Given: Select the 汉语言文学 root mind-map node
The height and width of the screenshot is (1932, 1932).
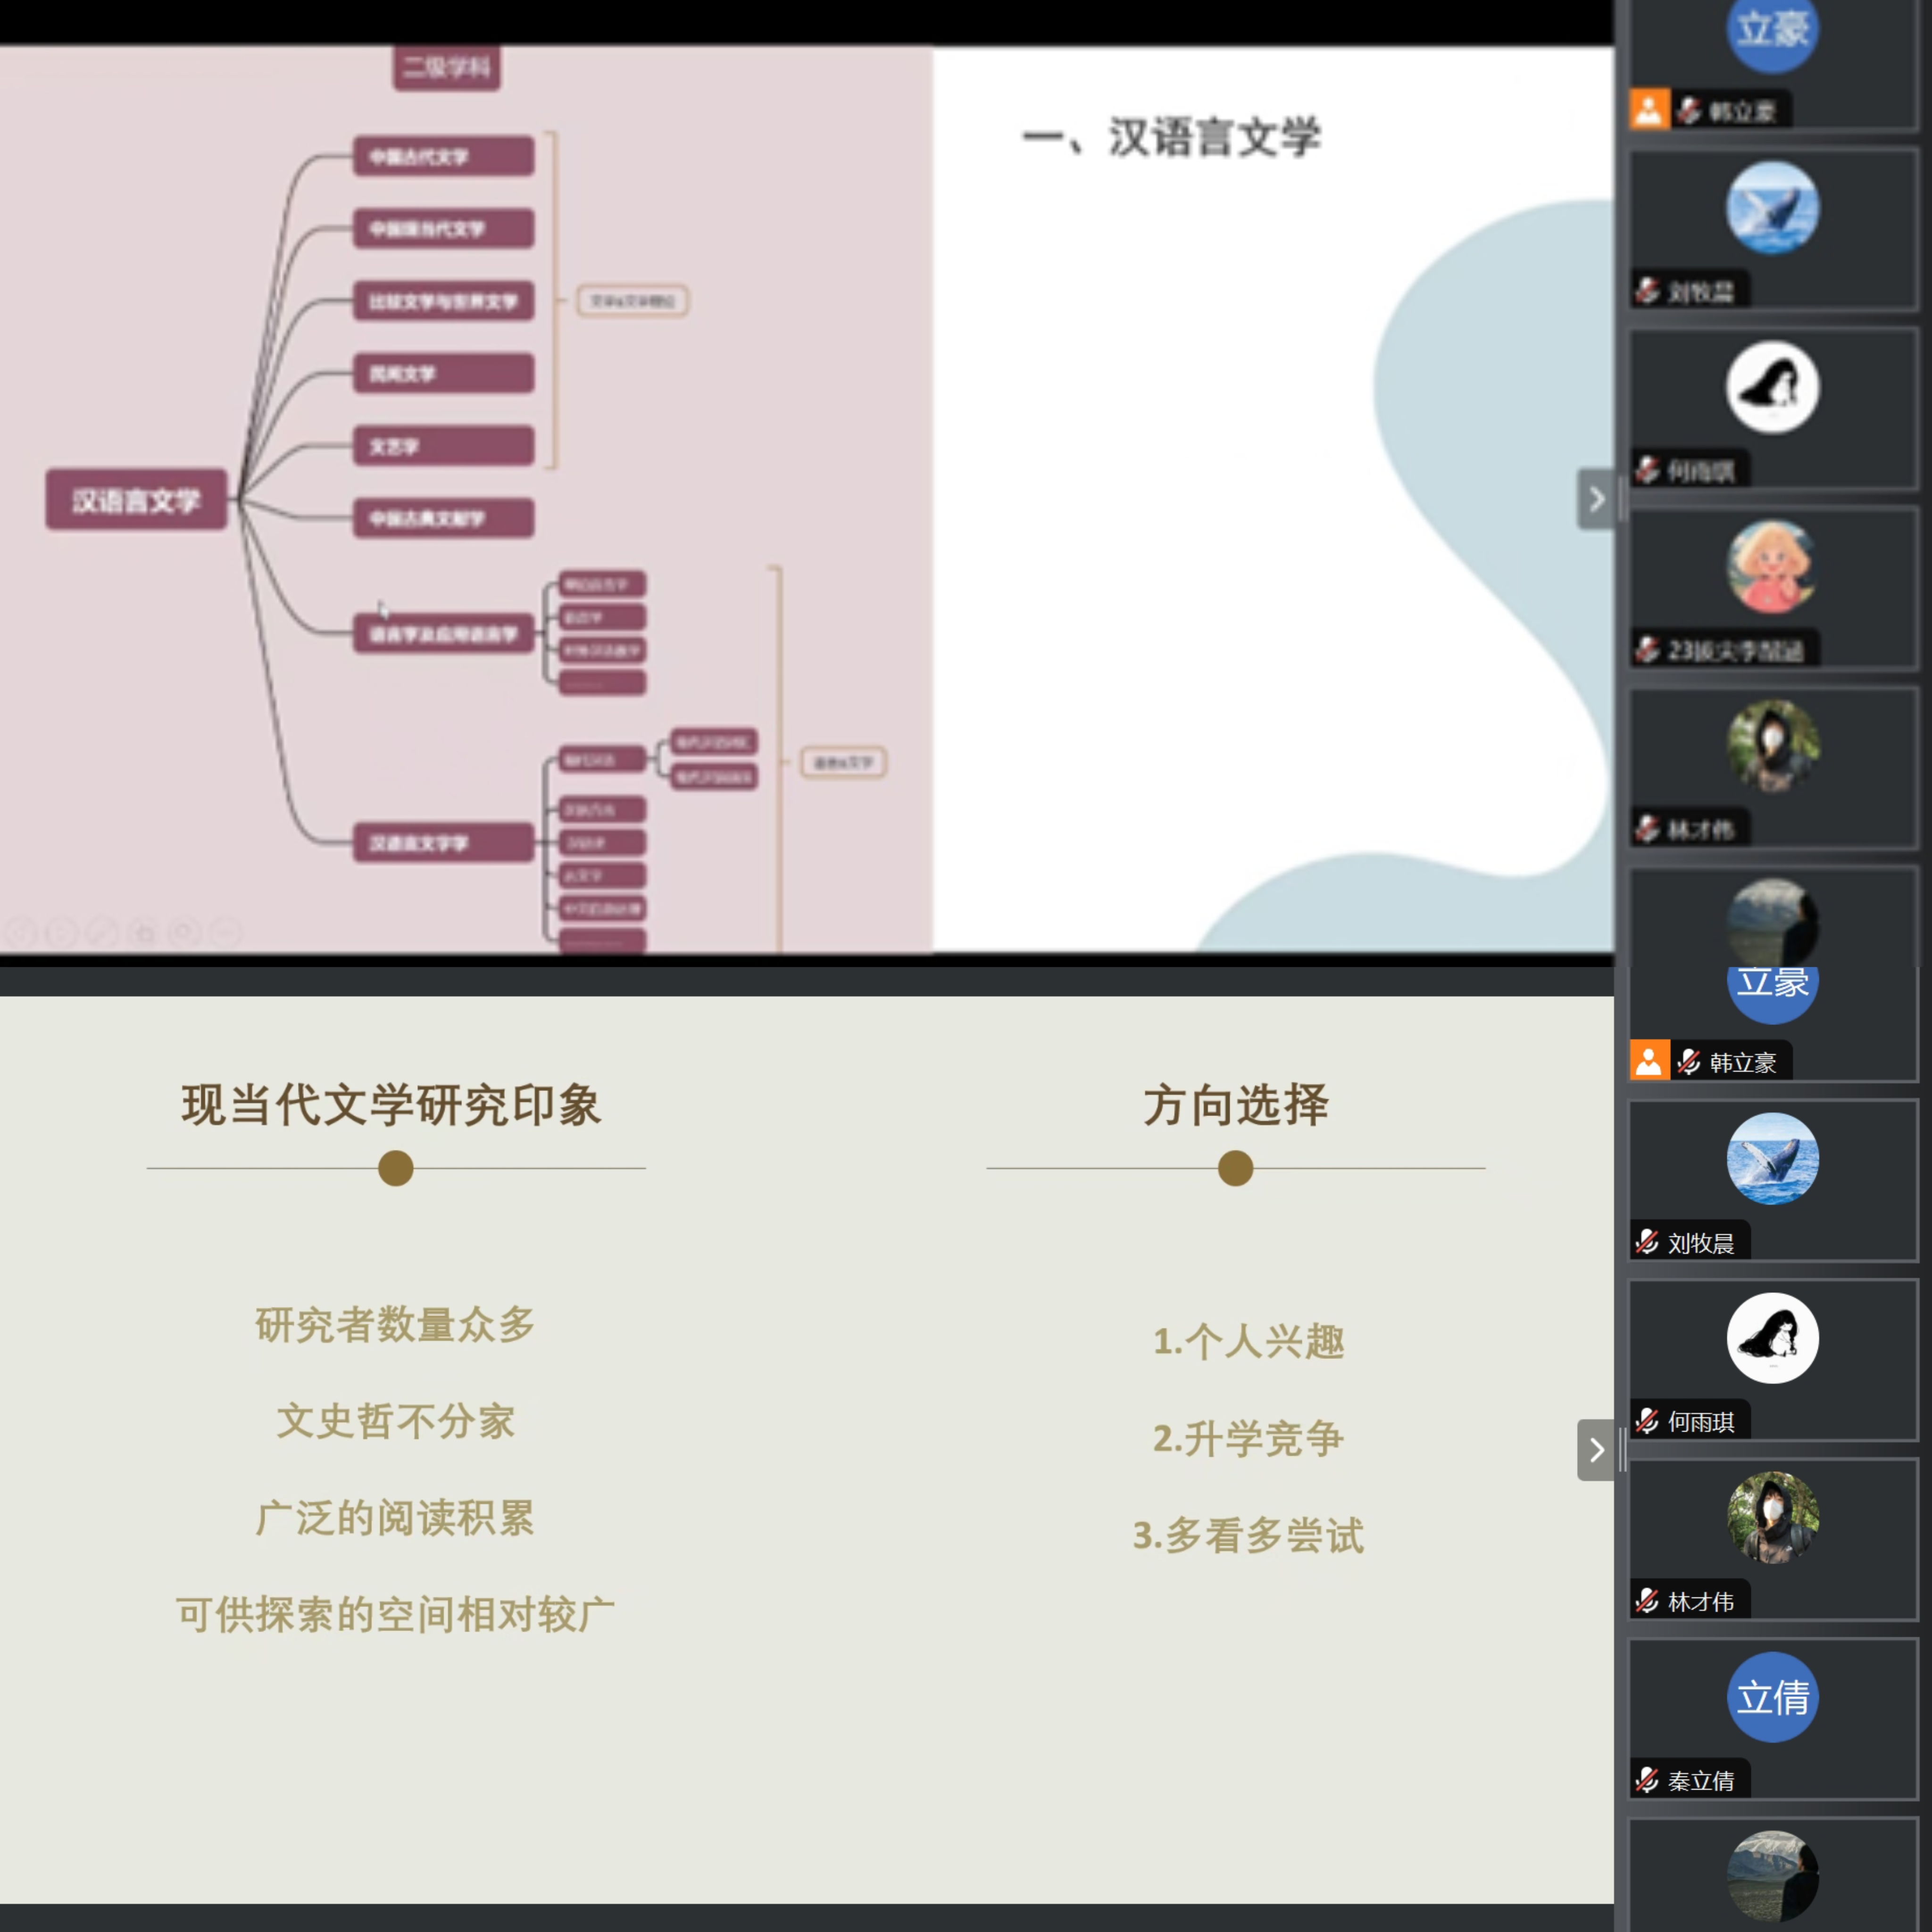Looking at the screenshot, I should 136,499.
